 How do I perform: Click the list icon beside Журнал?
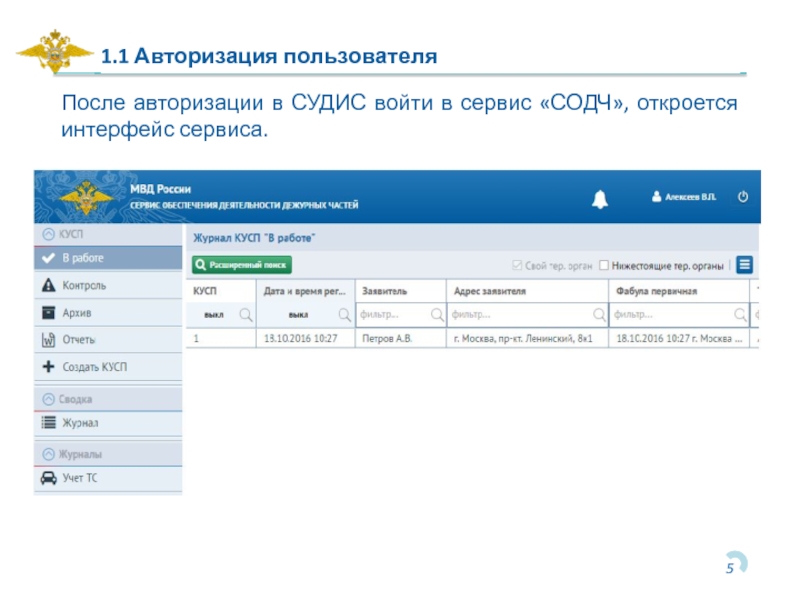pyautogui.click(x=48, y=422)
